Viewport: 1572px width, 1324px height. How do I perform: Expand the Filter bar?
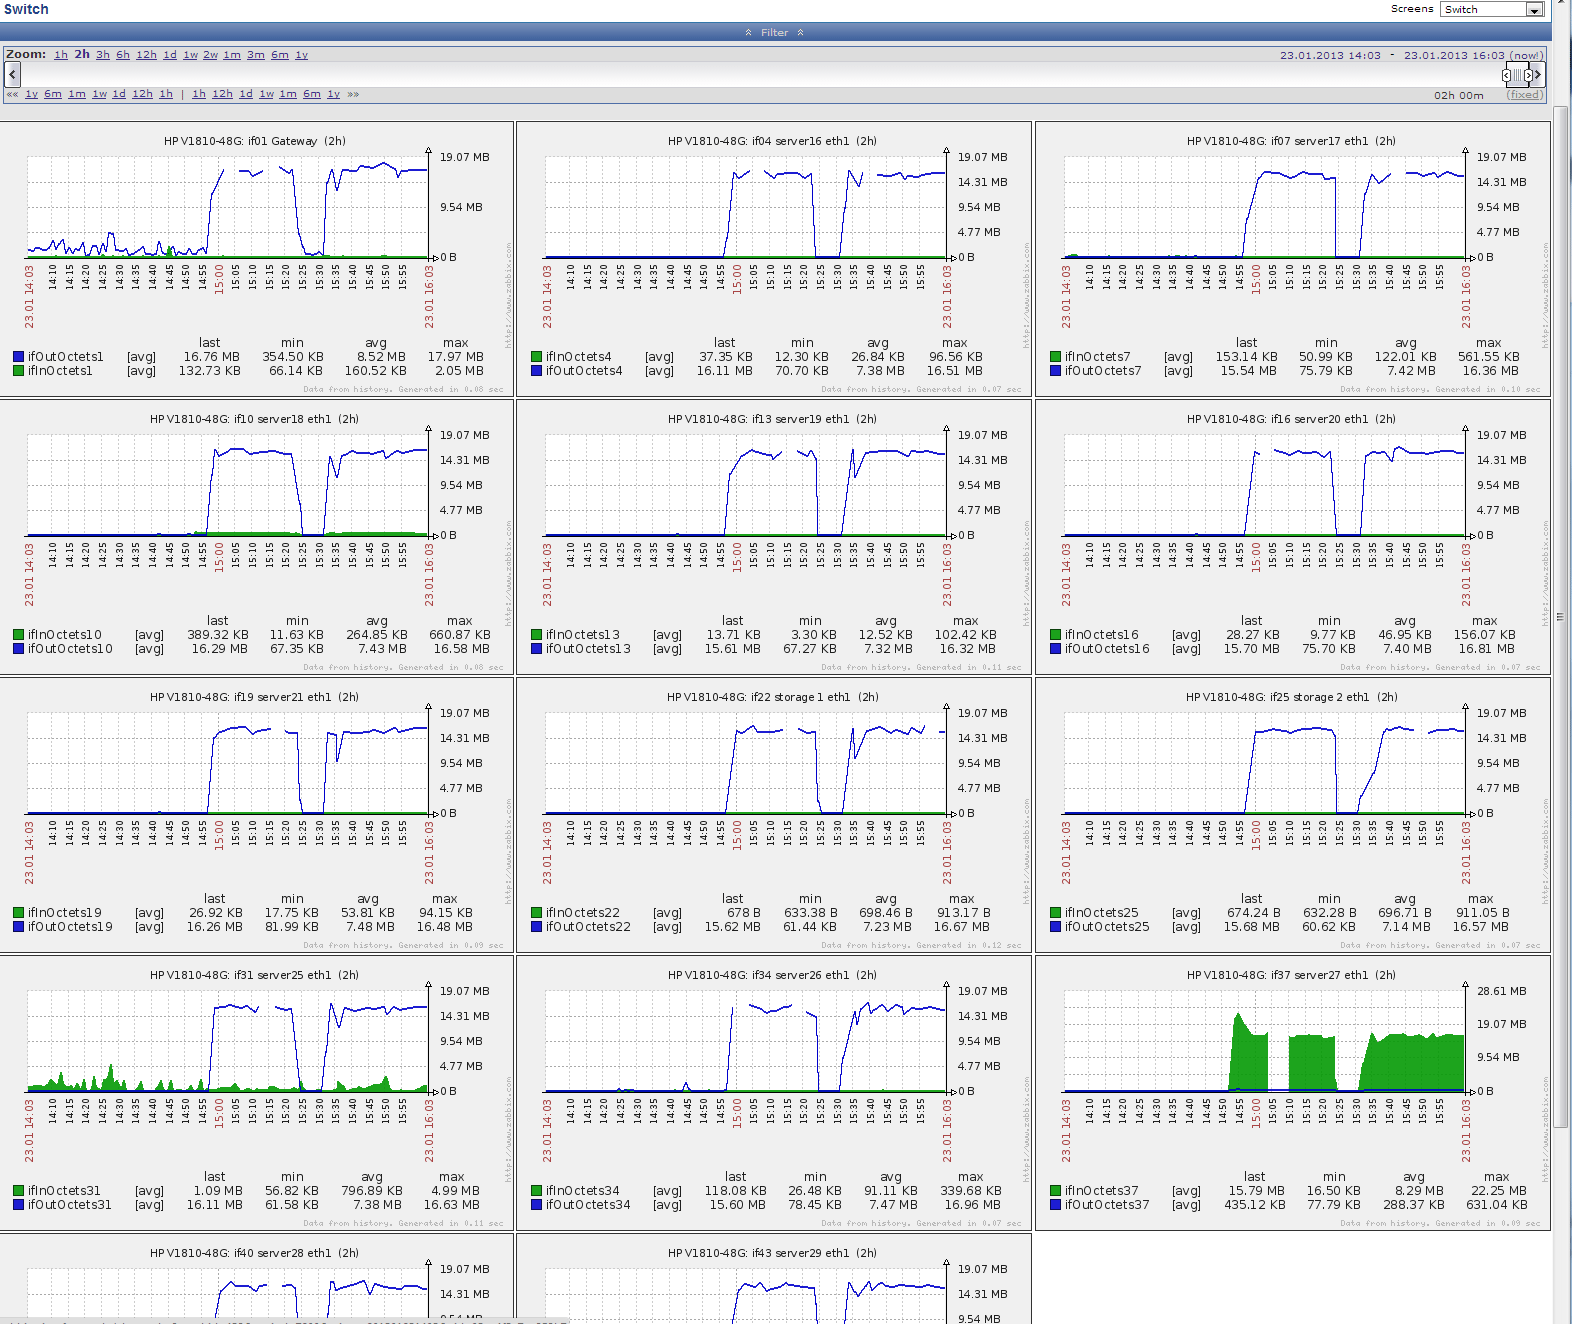click(x=775, y=32)
